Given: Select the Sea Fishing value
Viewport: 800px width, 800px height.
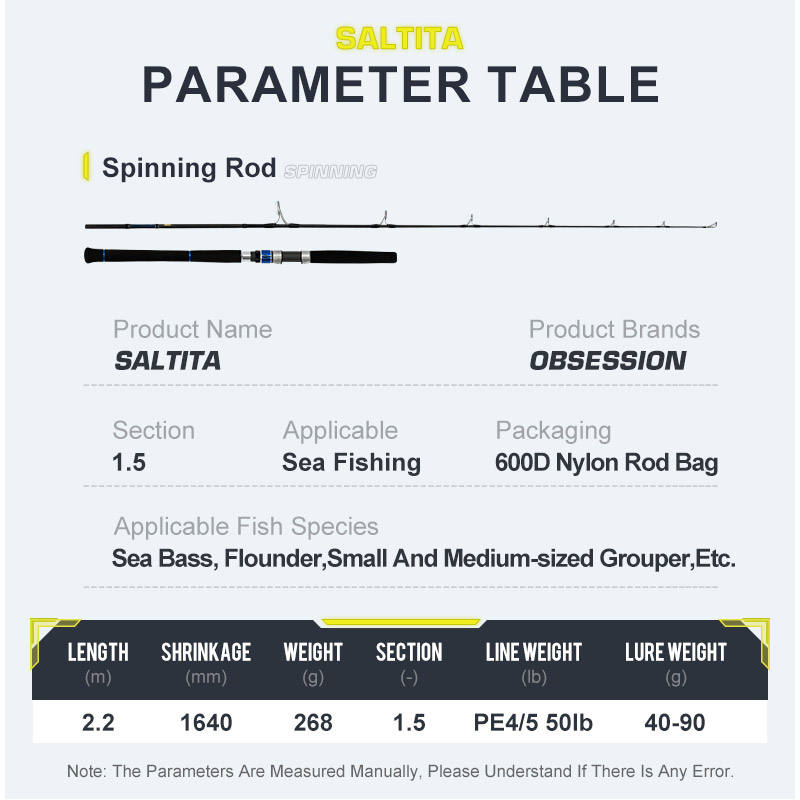Looking at the screenshot, I should tap(351, 462).
